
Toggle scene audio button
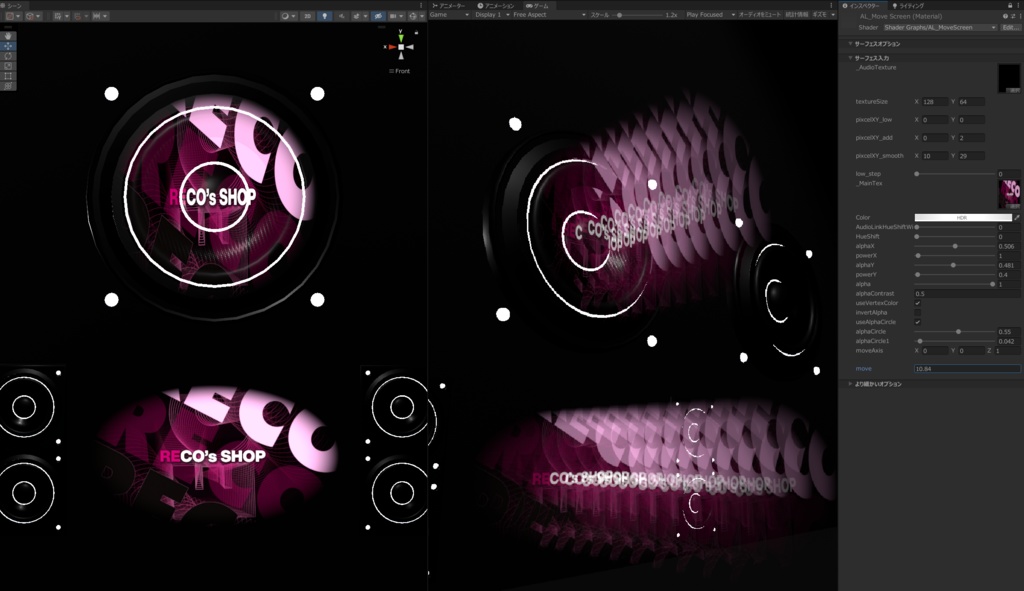340,16
